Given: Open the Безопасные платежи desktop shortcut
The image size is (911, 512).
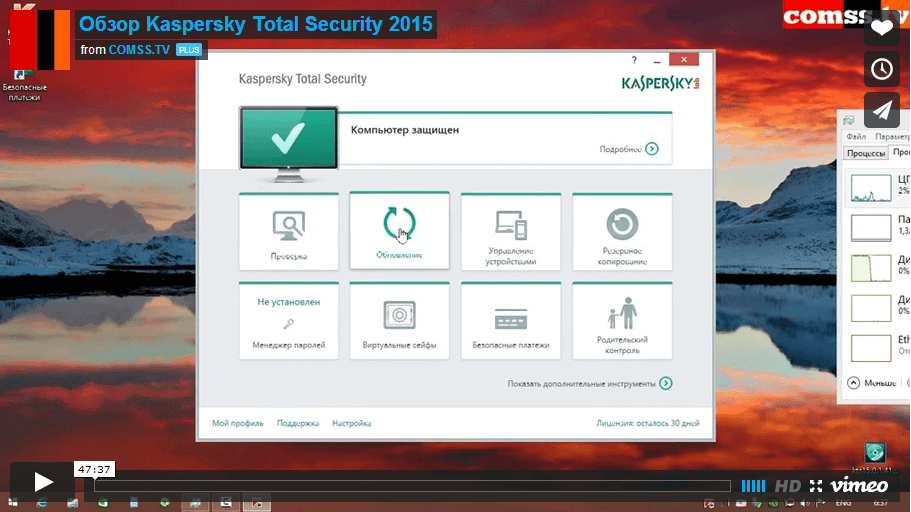Looking at the screenshot, I should (24, 85).
